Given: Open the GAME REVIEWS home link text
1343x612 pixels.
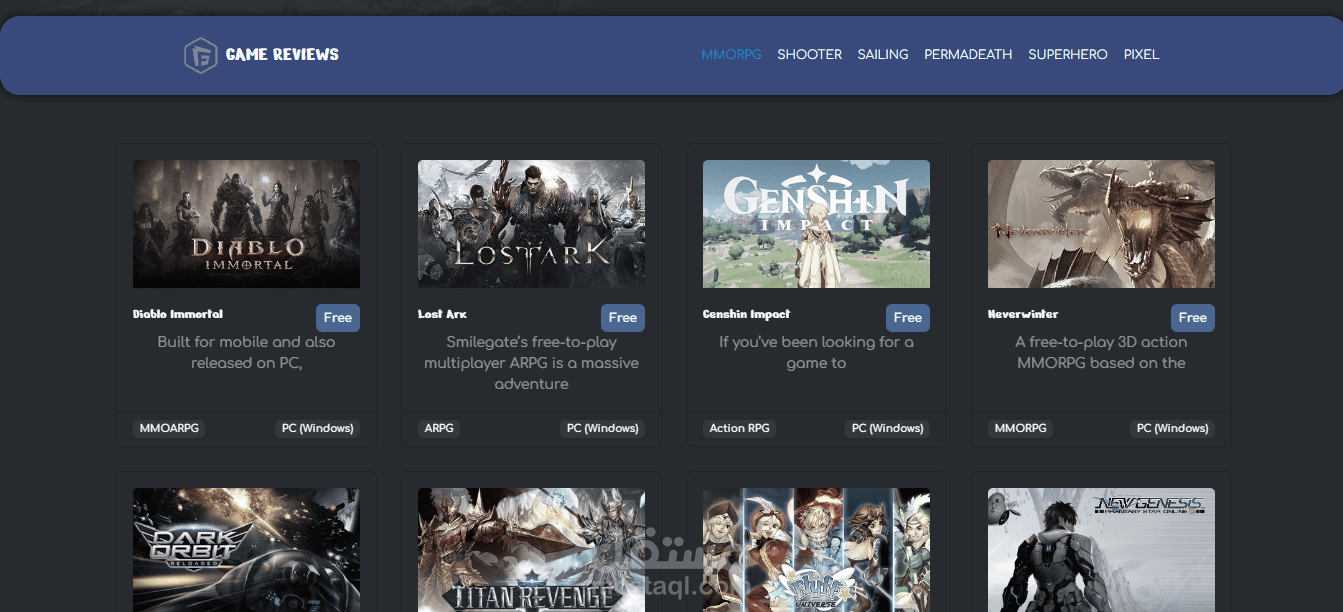Looking at the screenshot, I should coord(282,55).
